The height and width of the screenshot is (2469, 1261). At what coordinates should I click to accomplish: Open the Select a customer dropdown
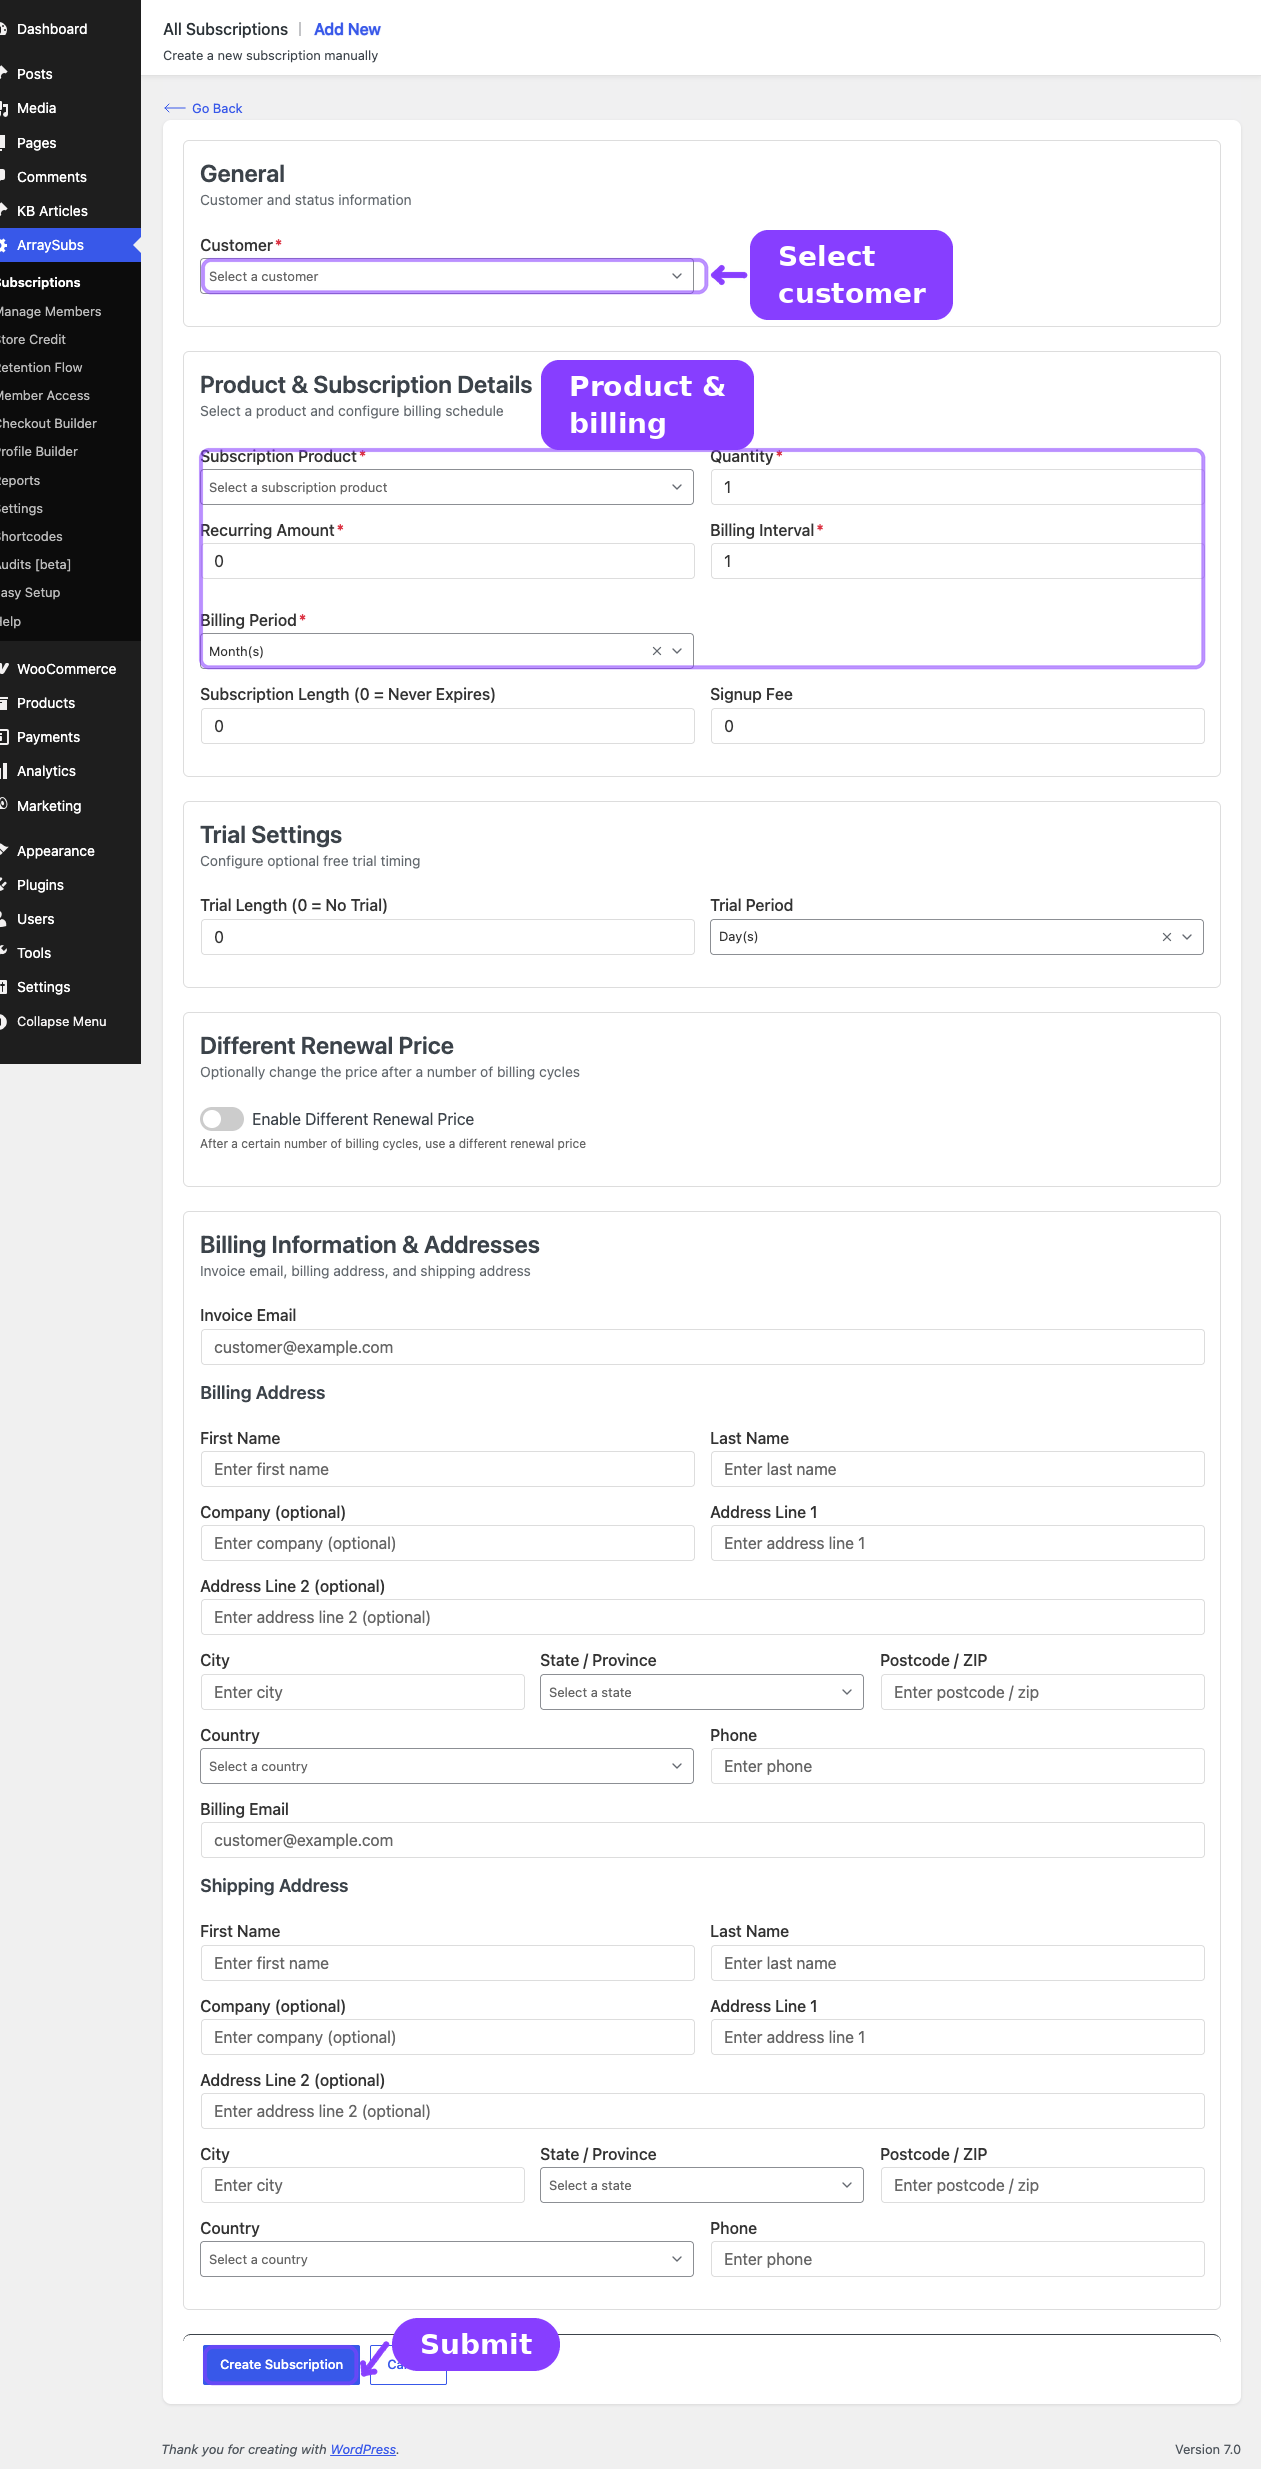[x=447, y=276]
